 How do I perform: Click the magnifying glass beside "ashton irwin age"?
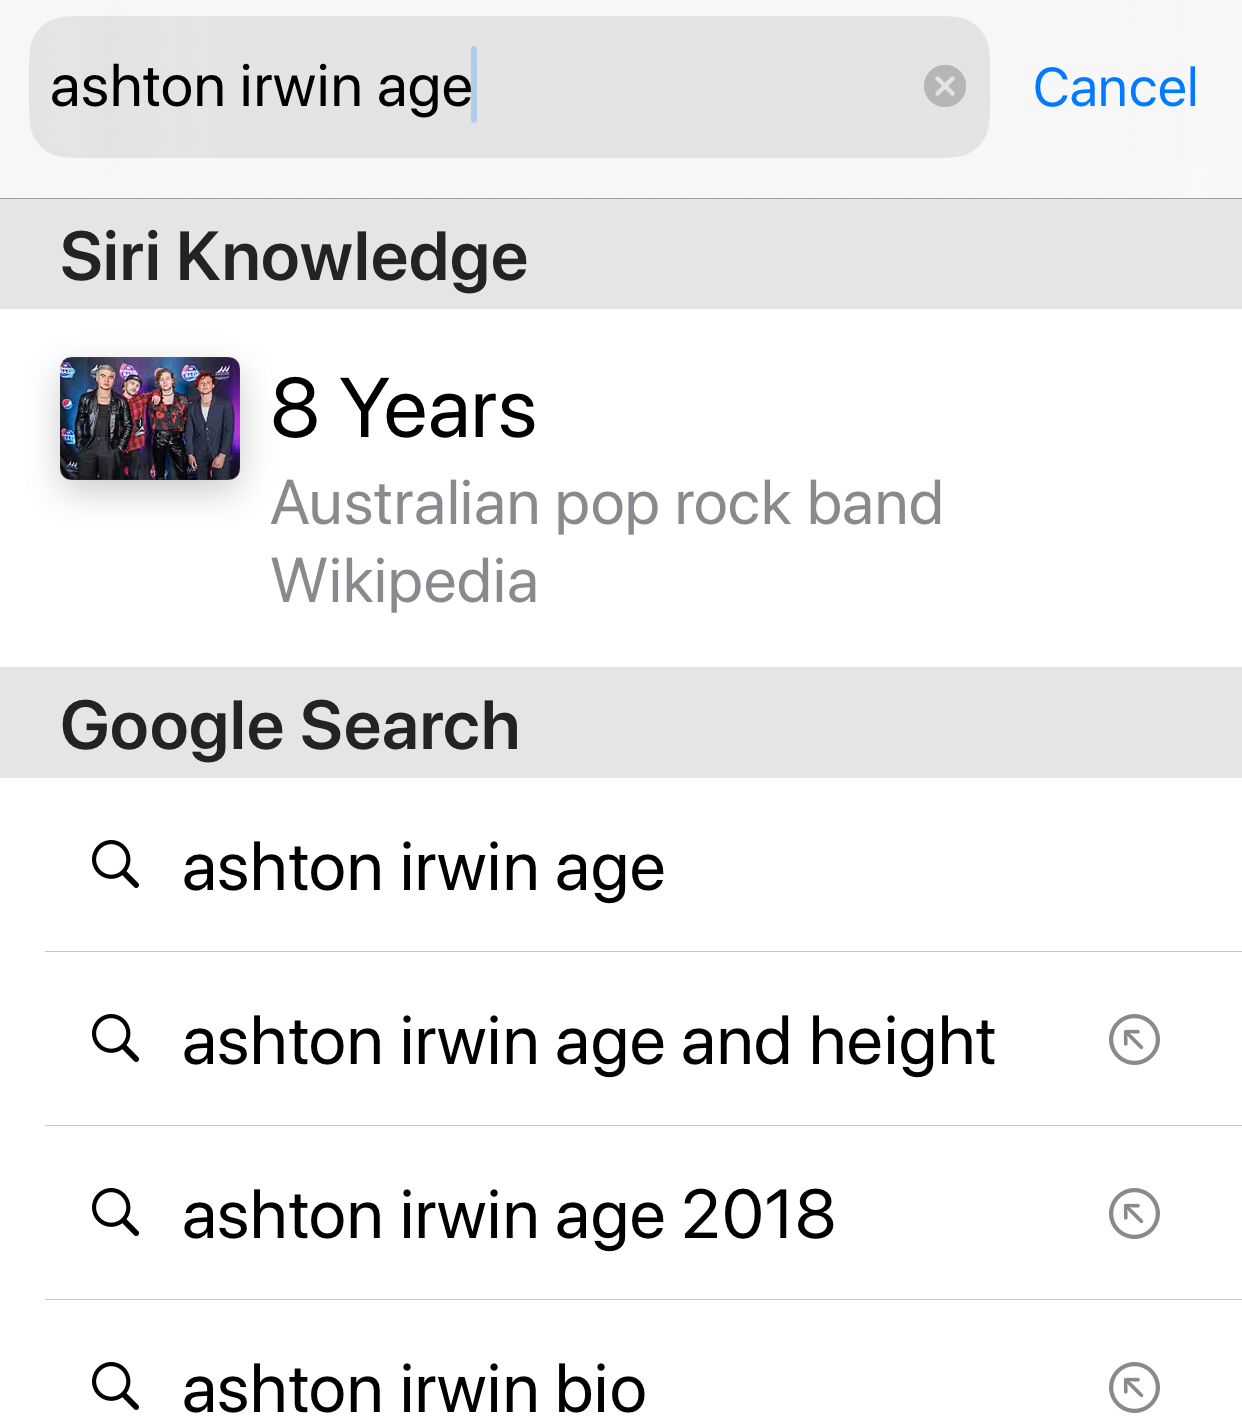click(x=117, y=866)
